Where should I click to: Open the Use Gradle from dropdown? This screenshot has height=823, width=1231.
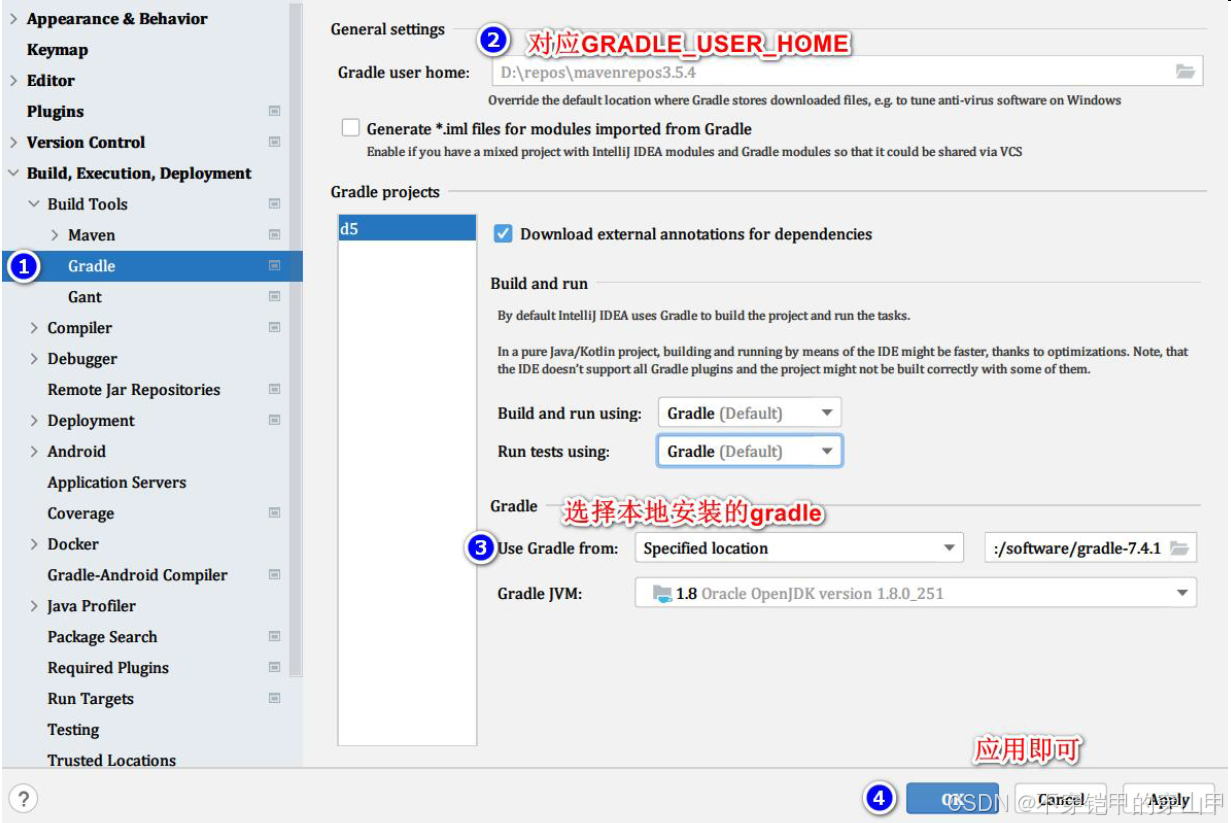click(x=799, y=548)
